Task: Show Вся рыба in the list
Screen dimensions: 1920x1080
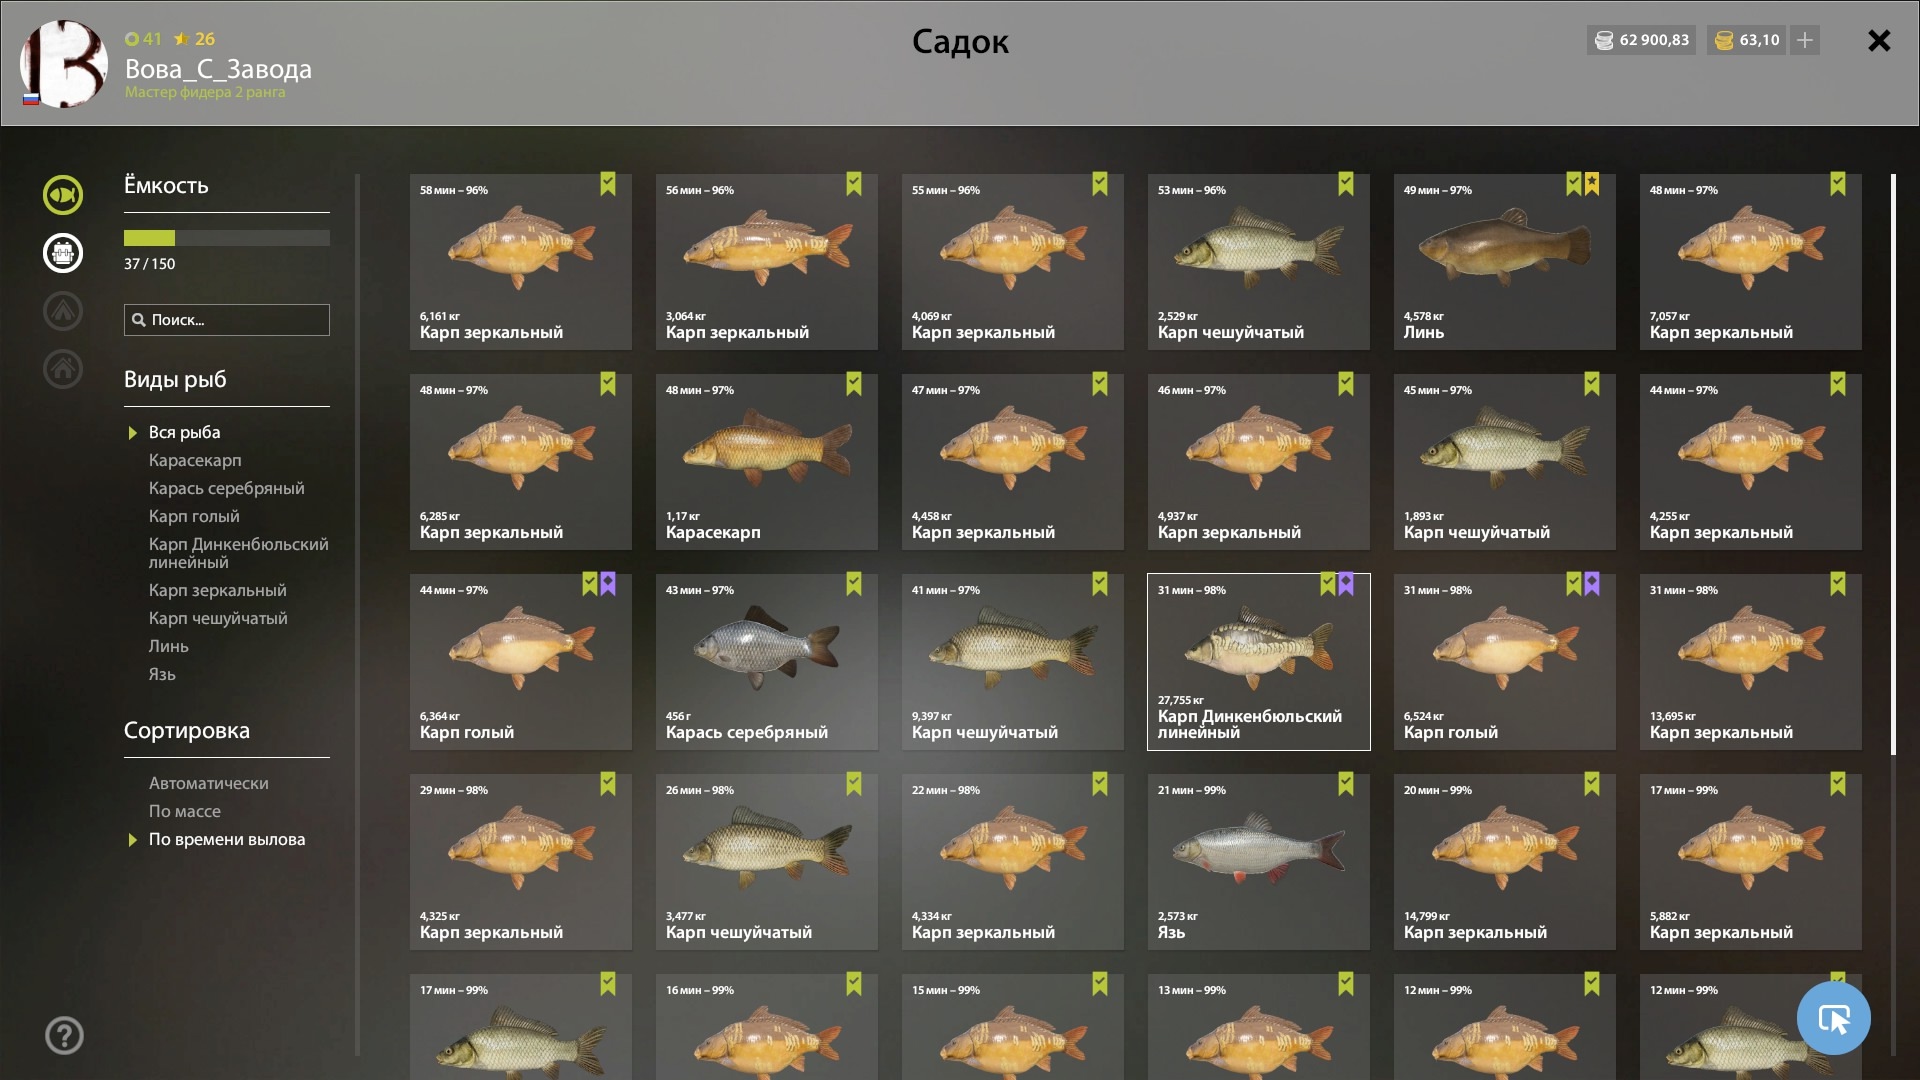Action: (x=185, y=432)
